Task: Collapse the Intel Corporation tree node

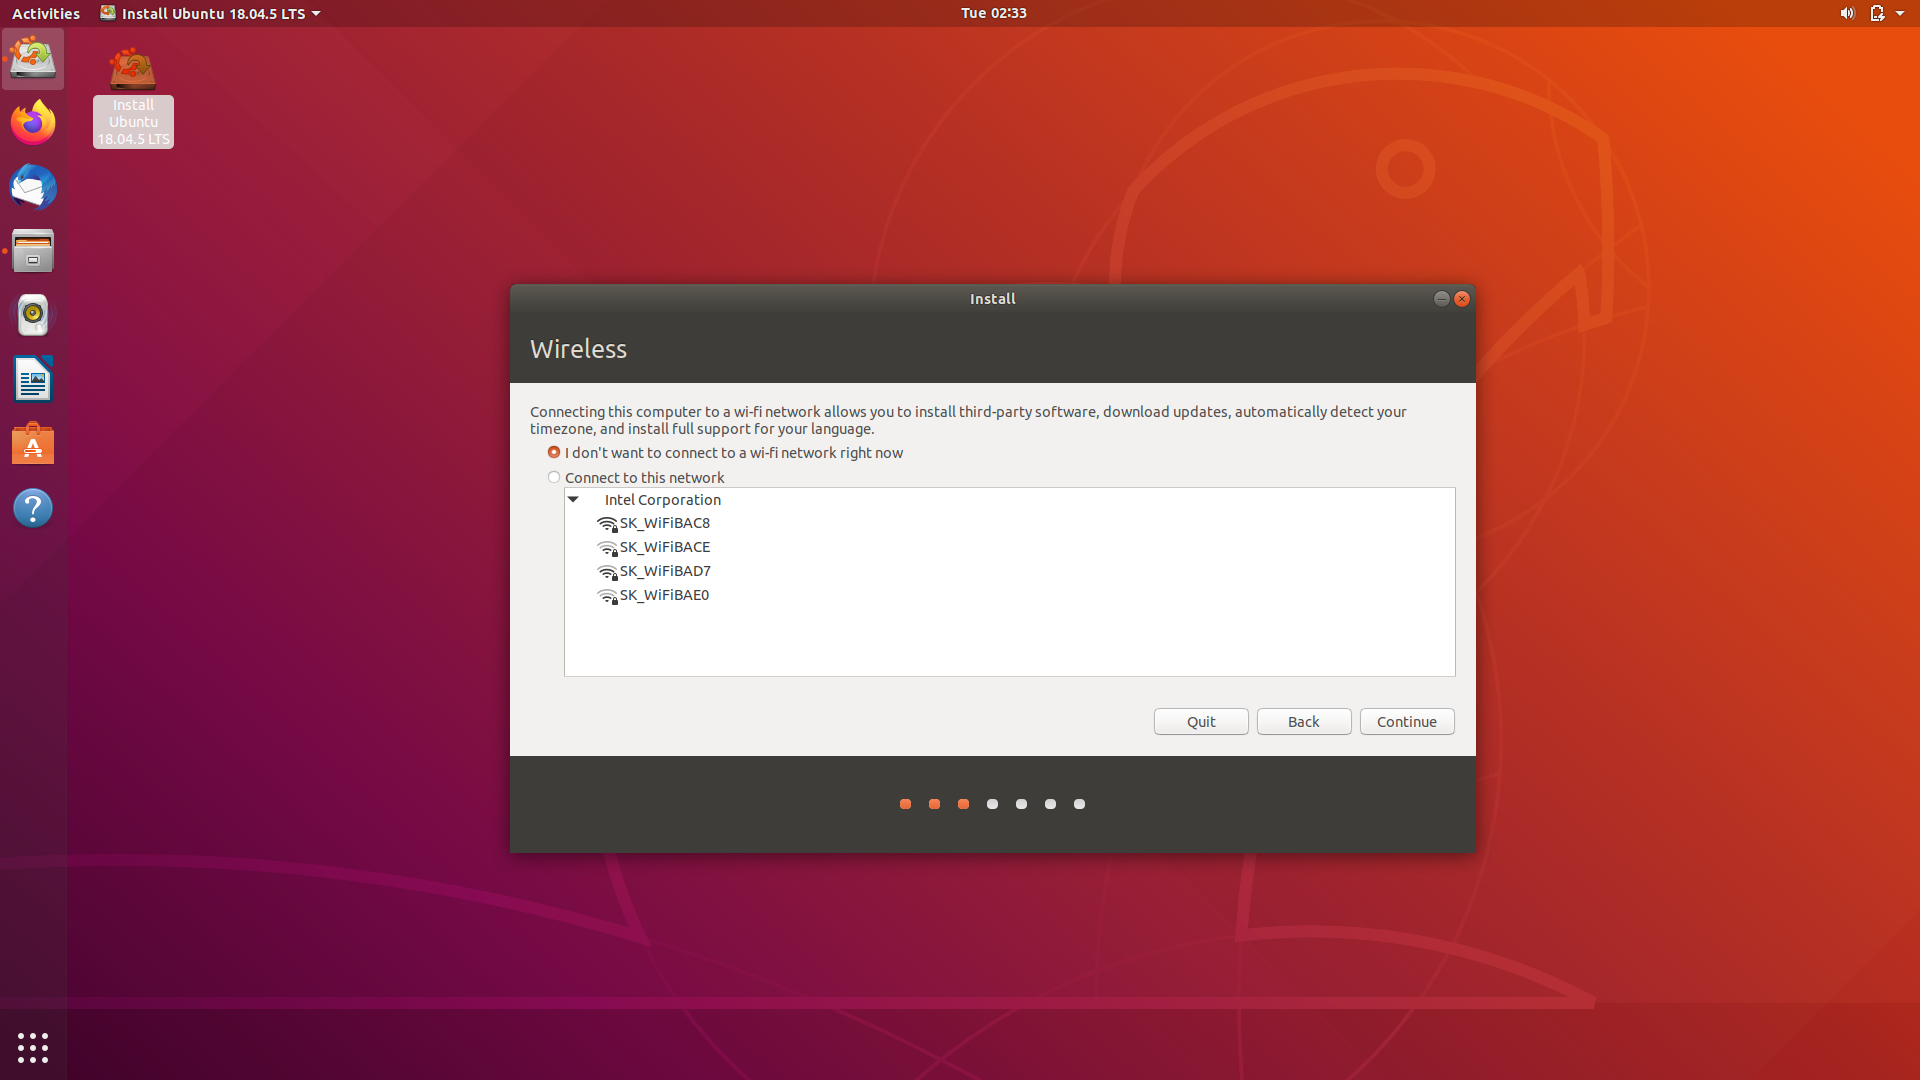Action: tap(574, 499)
